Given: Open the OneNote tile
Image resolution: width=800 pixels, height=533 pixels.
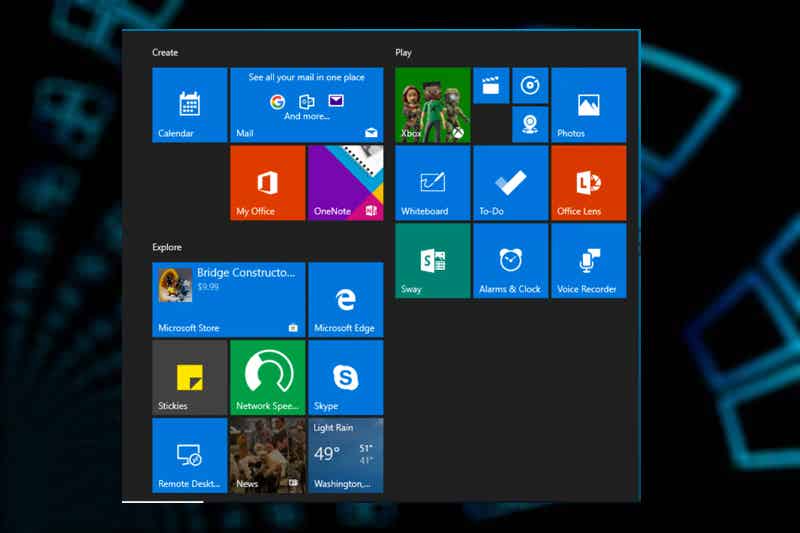Looking at the screenshot, I should point(346,183).
